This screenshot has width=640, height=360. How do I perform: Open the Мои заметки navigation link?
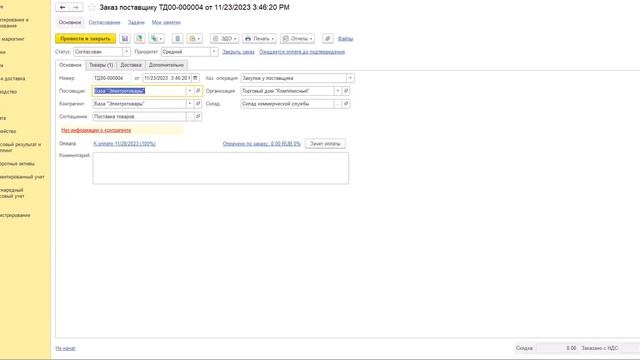coord(166,22)
